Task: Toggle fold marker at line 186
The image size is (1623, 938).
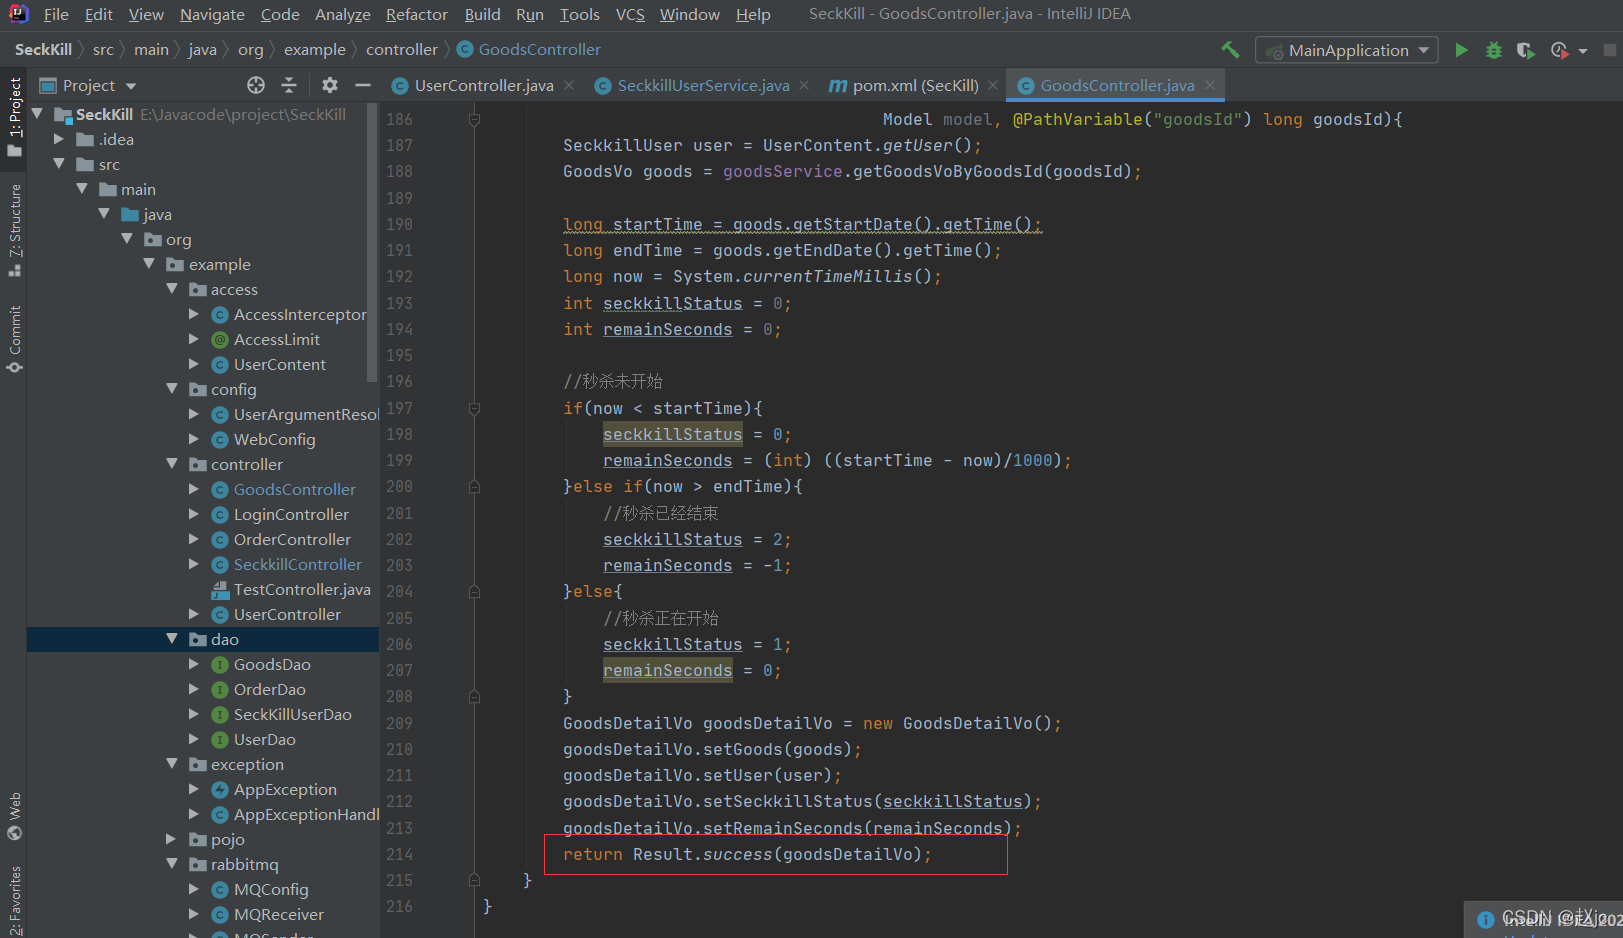Action: [x=474, y=119]
